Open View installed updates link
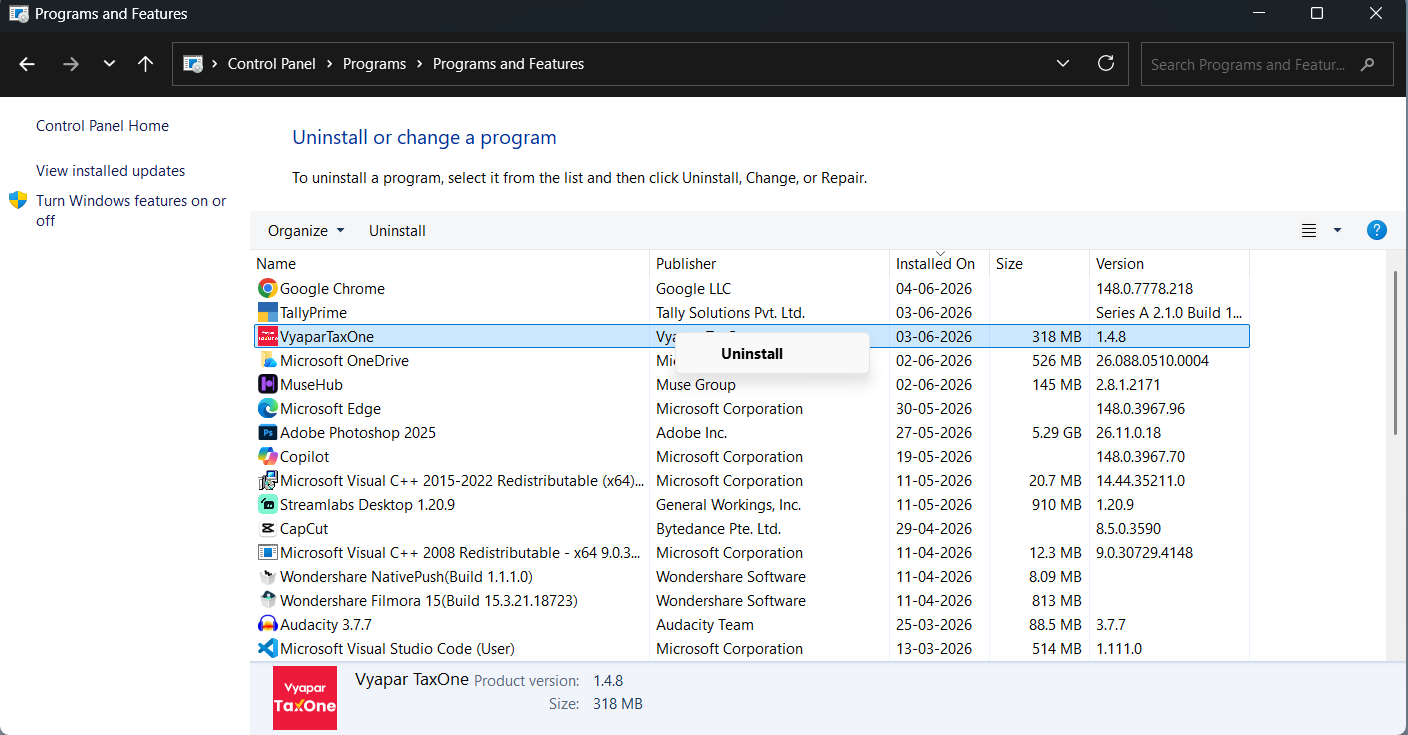Image resolution: width=1408 pixels, height=735 pixels. 110,171
